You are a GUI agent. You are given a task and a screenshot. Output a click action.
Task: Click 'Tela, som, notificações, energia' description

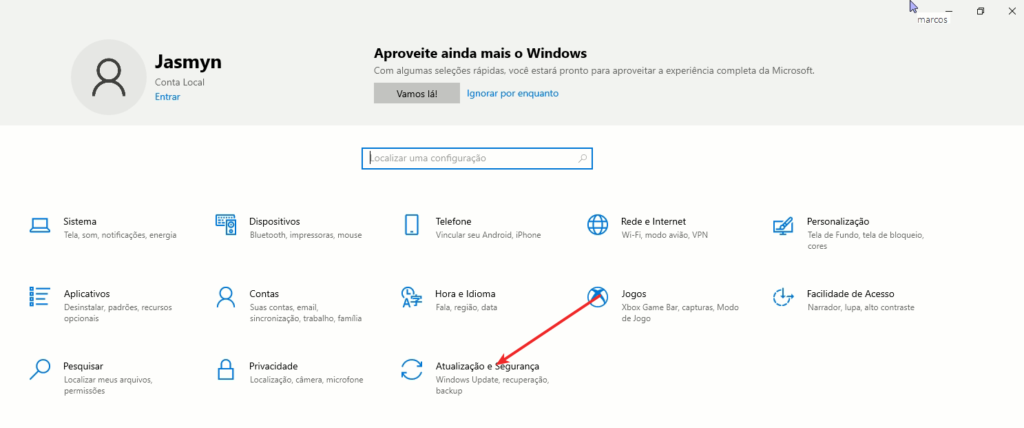coord(120,235)
